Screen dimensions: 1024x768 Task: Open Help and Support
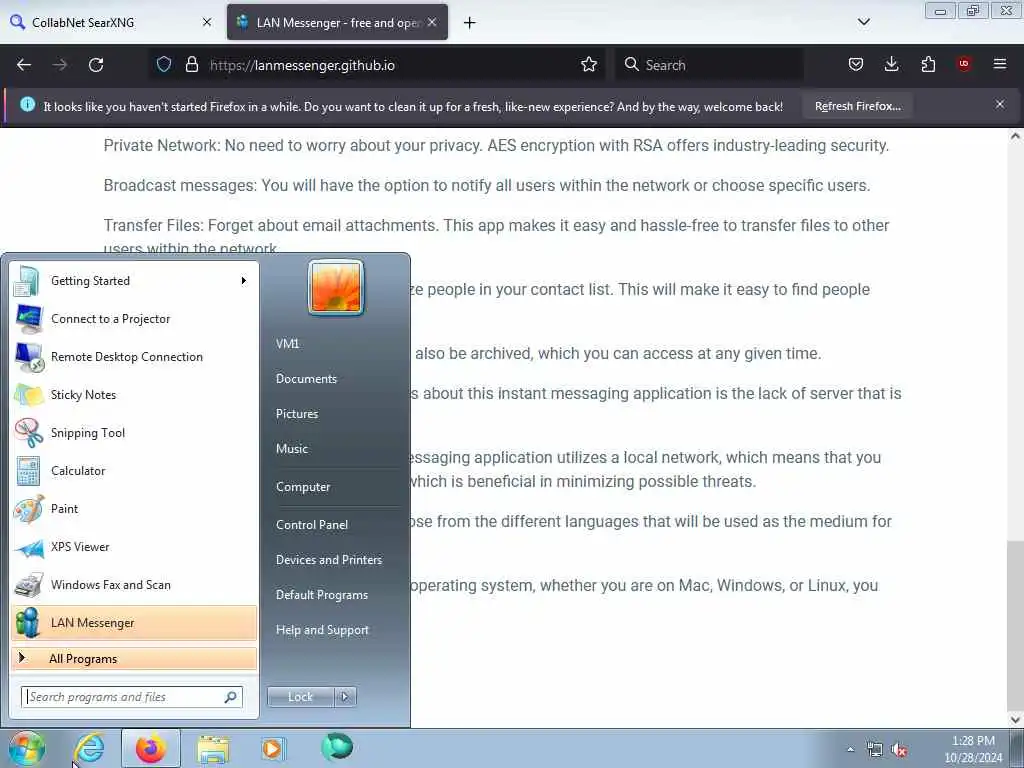[322, 630]
